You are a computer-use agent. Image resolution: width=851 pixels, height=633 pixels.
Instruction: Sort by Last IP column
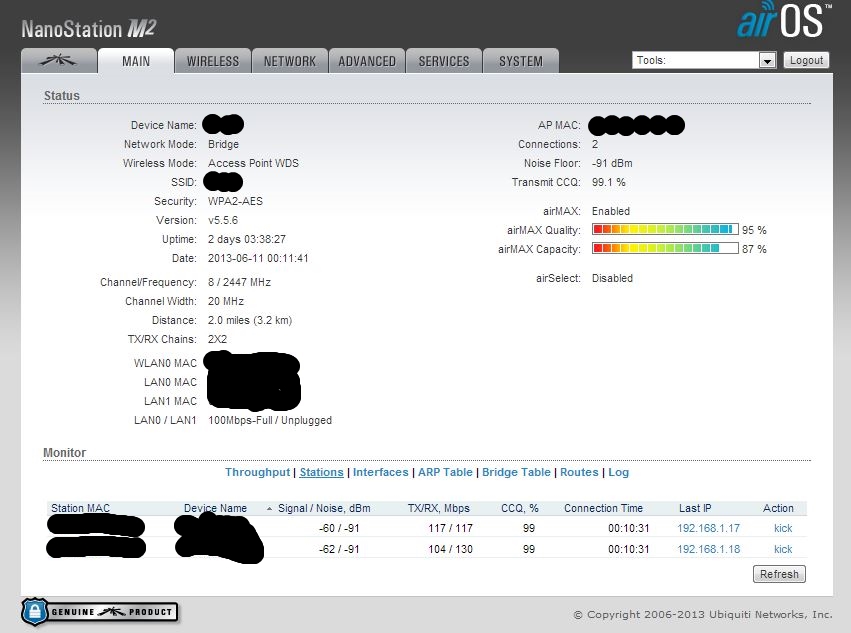pos(695,508)
